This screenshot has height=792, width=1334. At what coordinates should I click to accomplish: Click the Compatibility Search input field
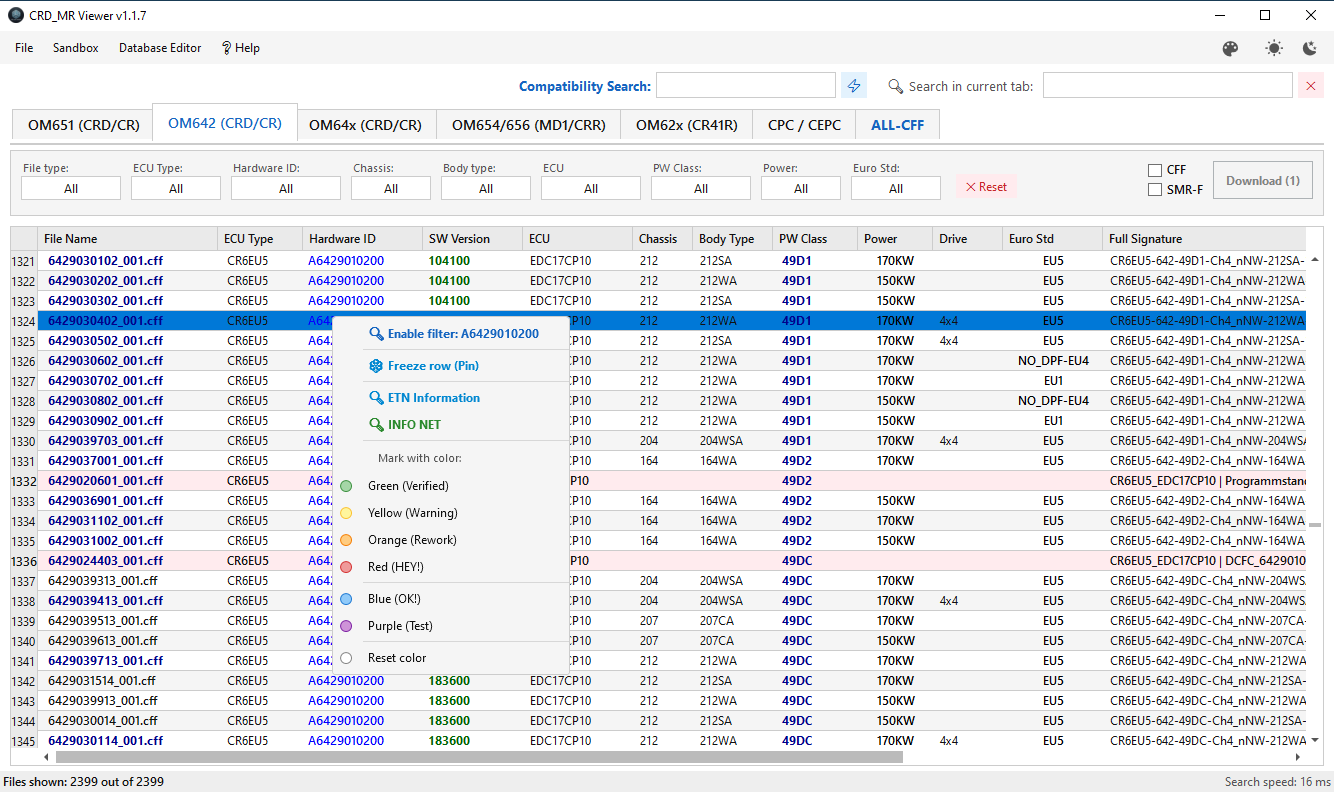(x=746, y=86)
